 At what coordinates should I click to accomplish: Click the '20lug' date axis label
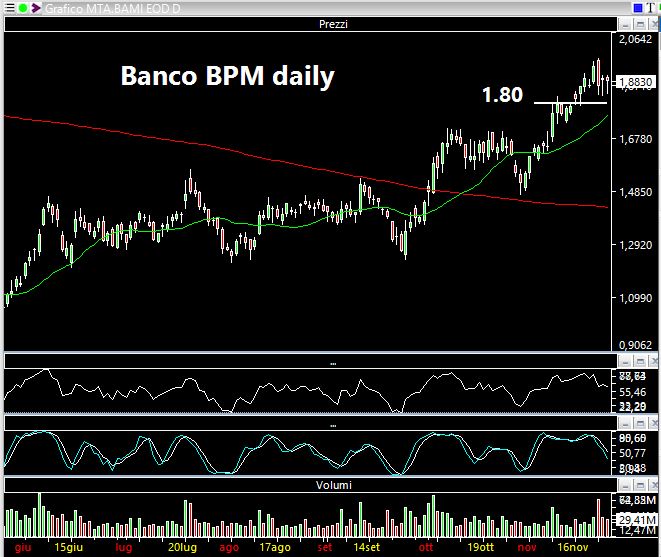[183, 547]
